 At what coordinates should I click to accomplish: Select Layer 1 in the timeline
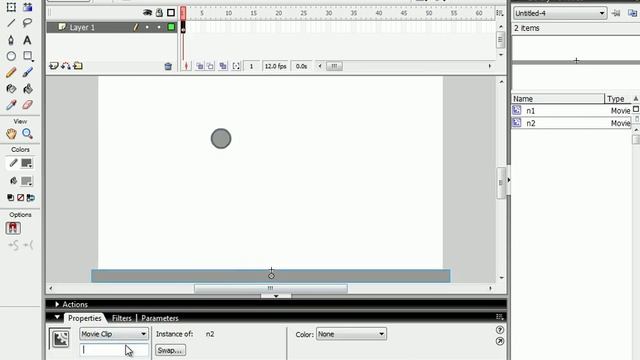(x=82, y=27)
